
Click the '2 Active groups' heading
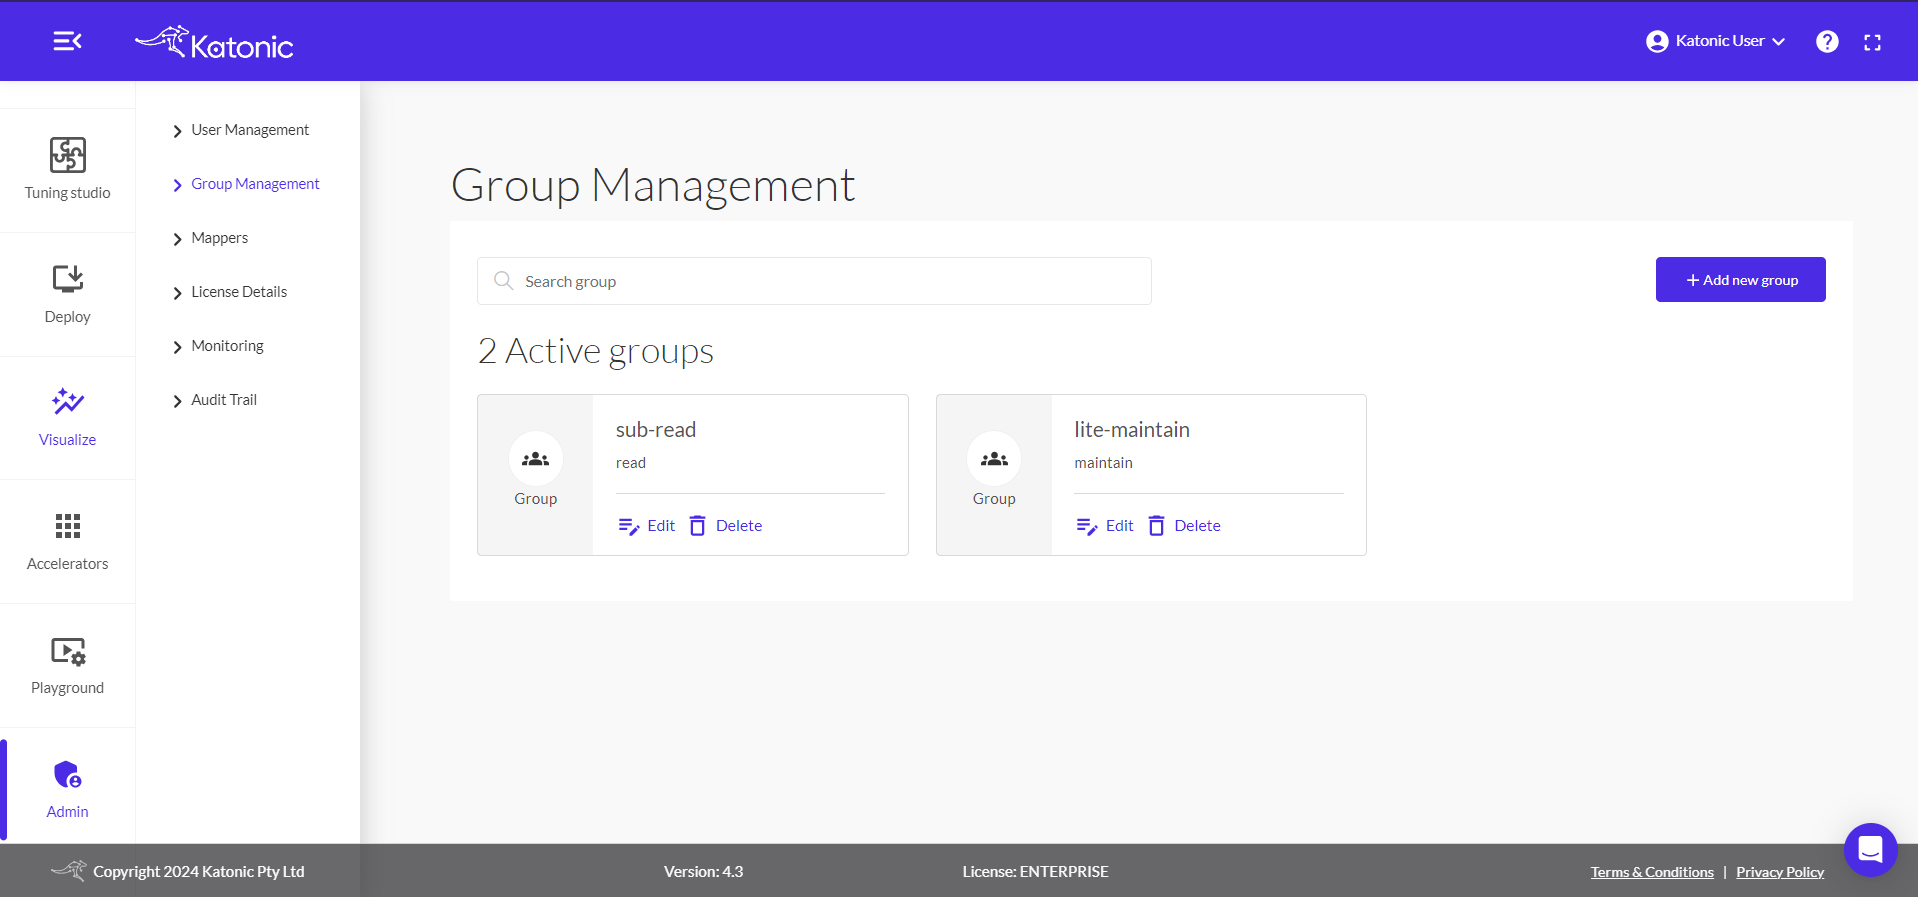tap(596, 351)
